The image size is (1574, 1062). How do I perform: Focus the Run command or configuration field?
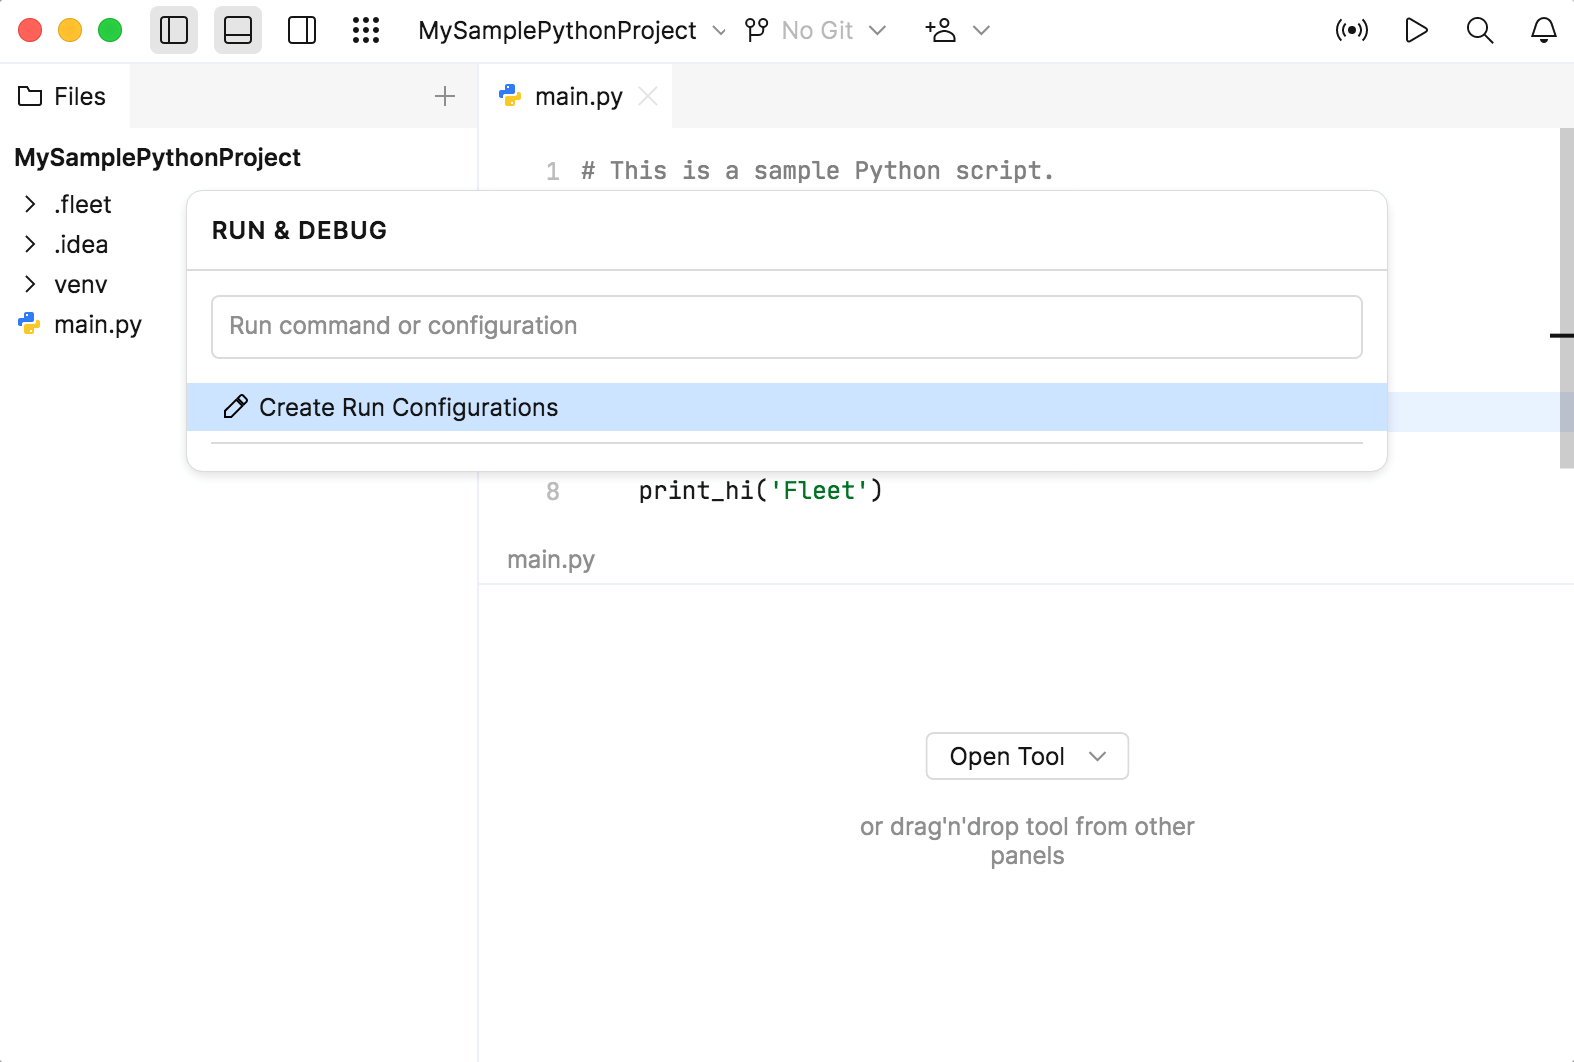point(786,327)
